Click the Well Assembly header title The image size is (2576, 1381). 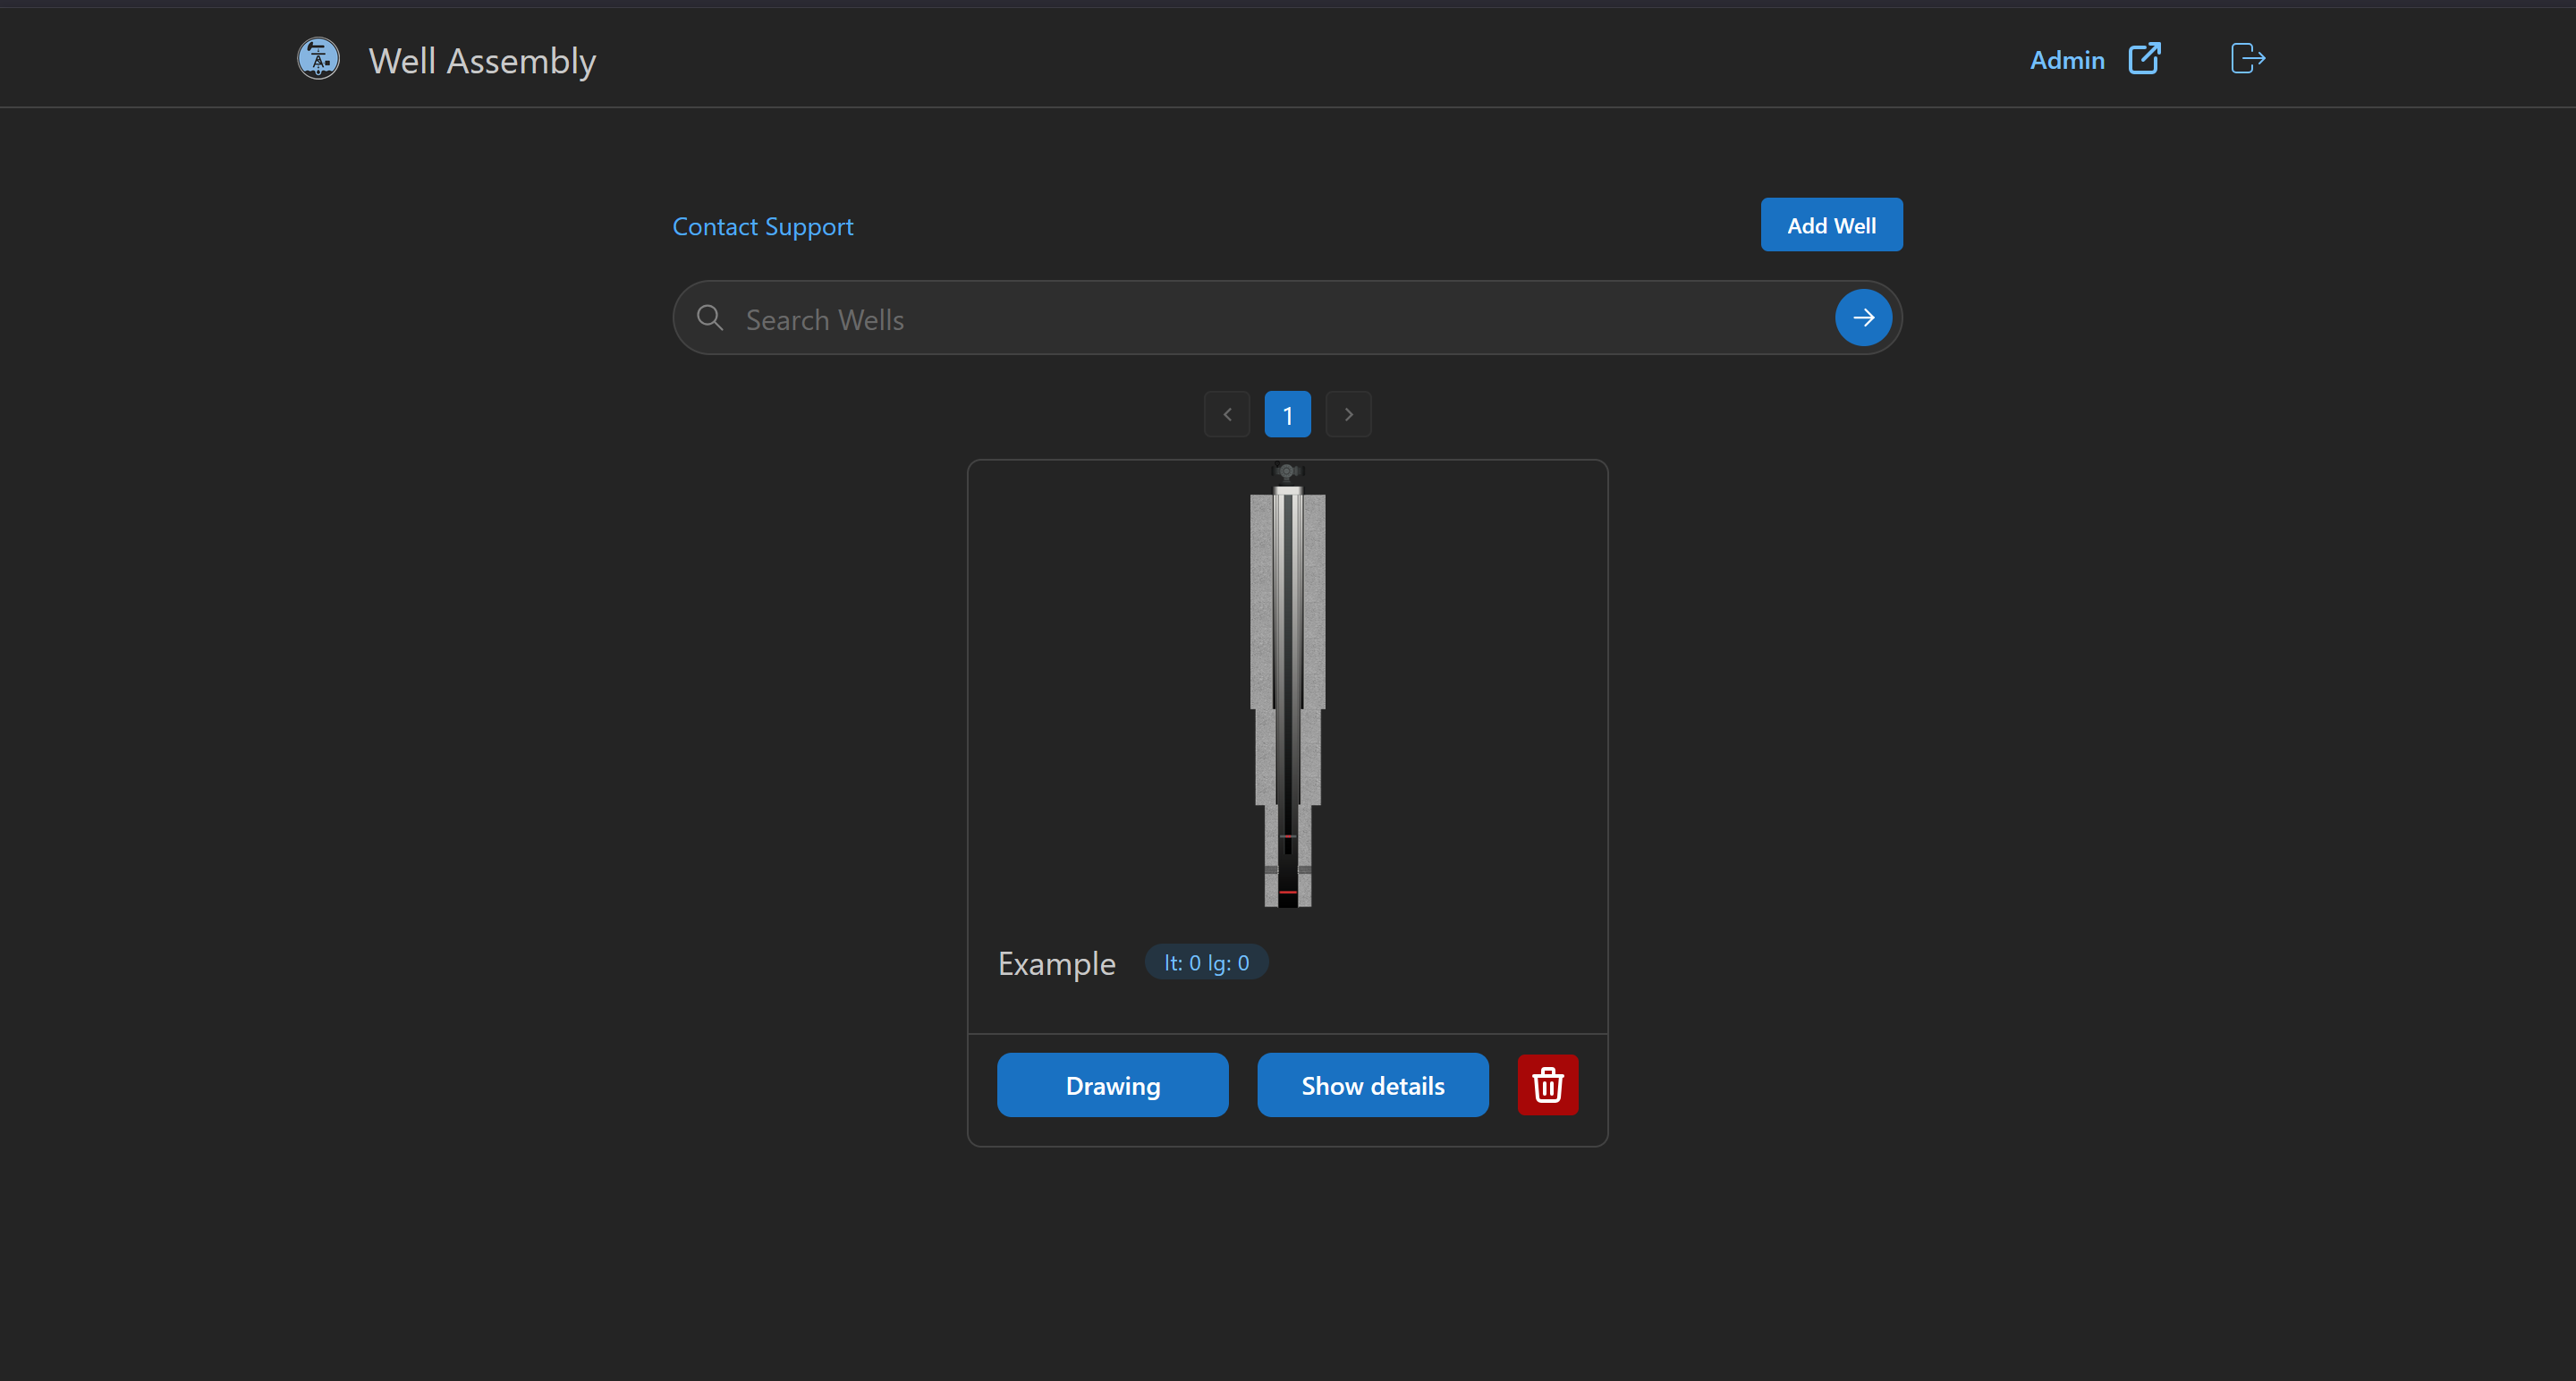tap(482, 60)
